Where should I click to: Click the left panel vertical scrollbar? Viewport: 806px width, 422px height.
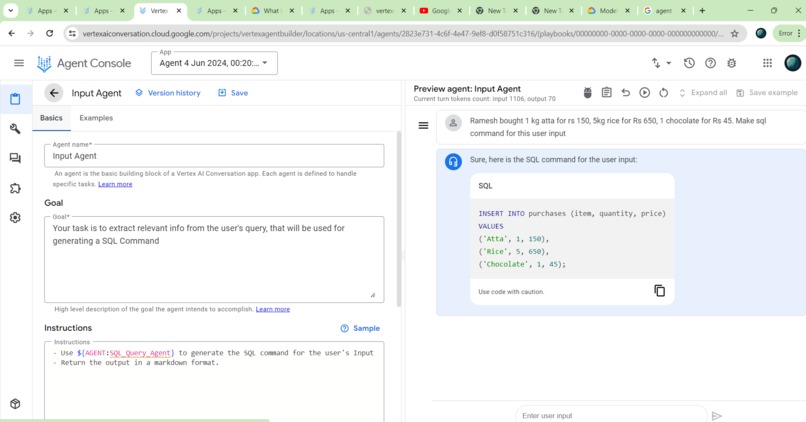398,219
